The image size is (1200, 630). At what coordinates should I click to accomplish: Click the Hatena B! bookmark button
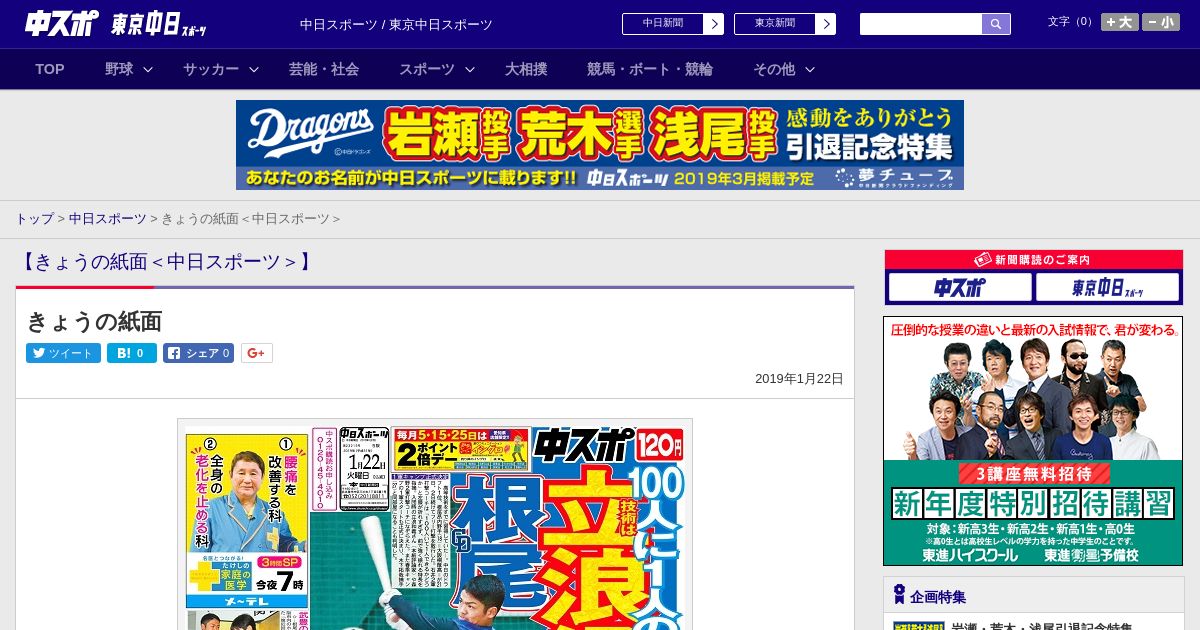point(132,353)
